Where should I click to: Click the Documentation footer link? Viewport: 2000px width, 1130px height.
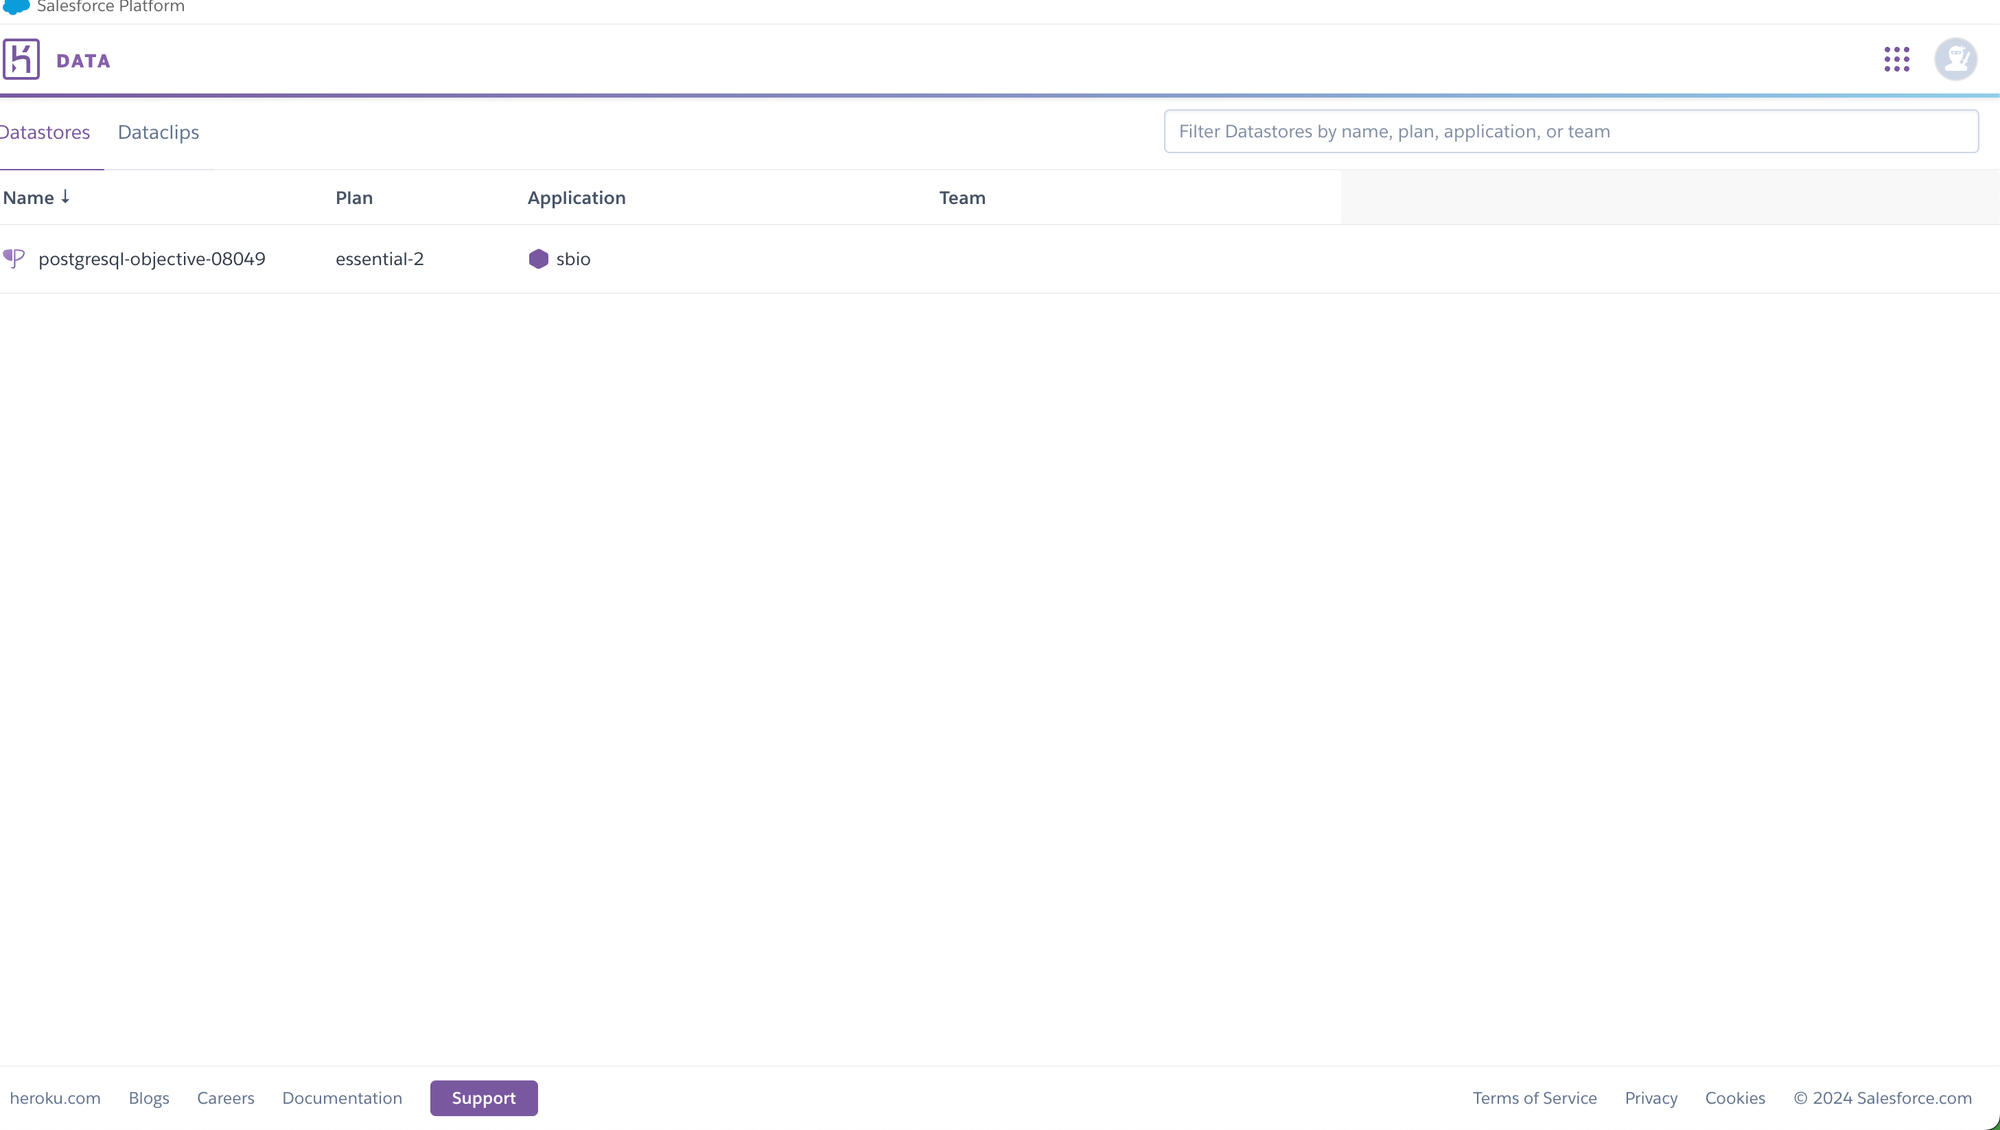[x=341, y=1097]
